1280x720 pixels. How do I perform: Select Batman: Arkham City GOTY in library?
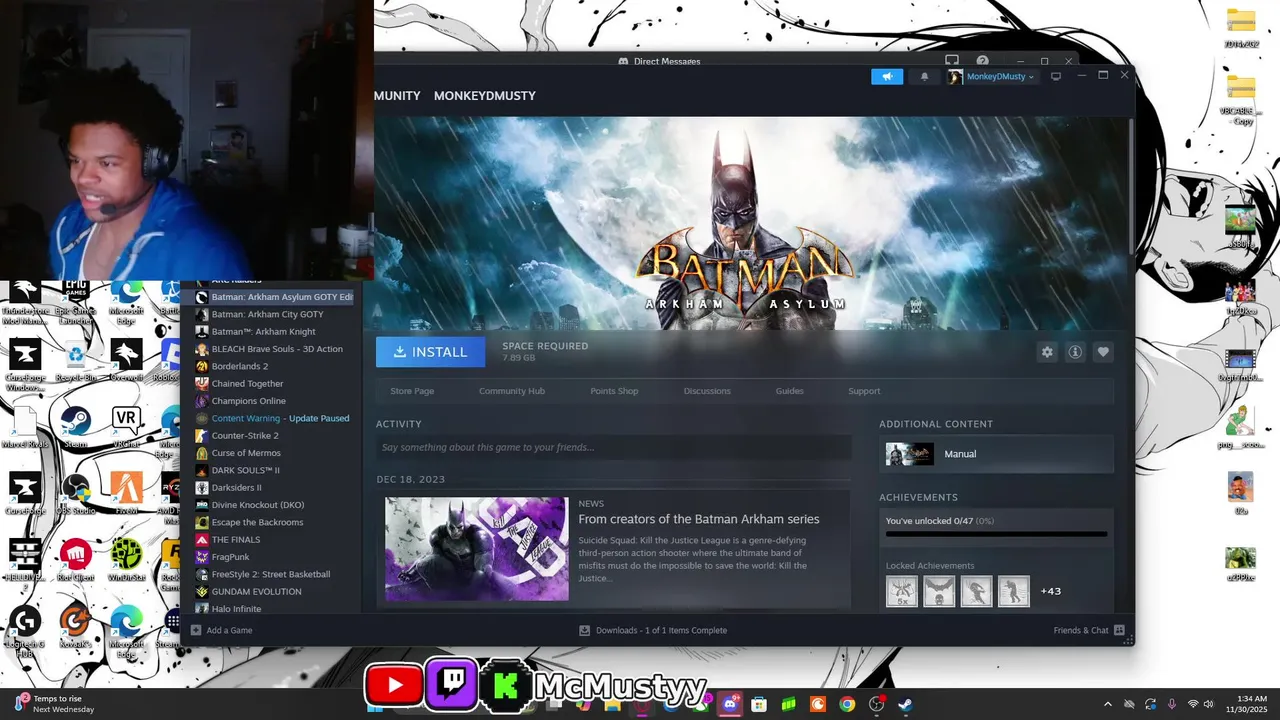267,314
